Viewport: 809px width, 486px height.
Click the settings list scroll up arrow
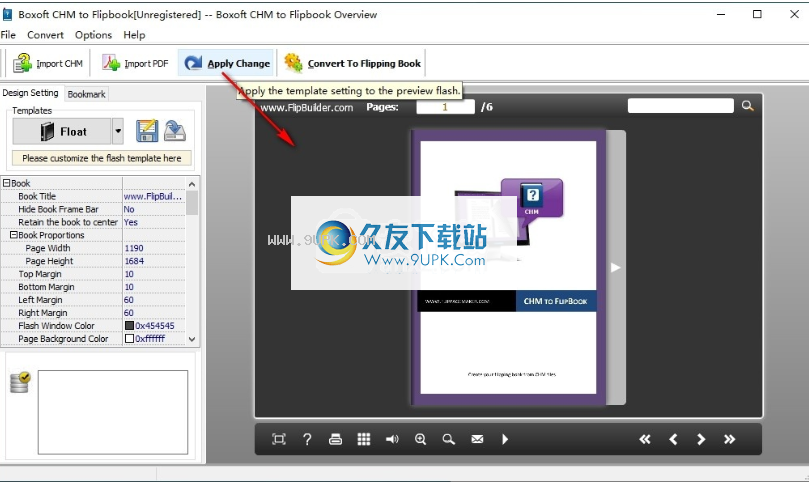[192, 184]
